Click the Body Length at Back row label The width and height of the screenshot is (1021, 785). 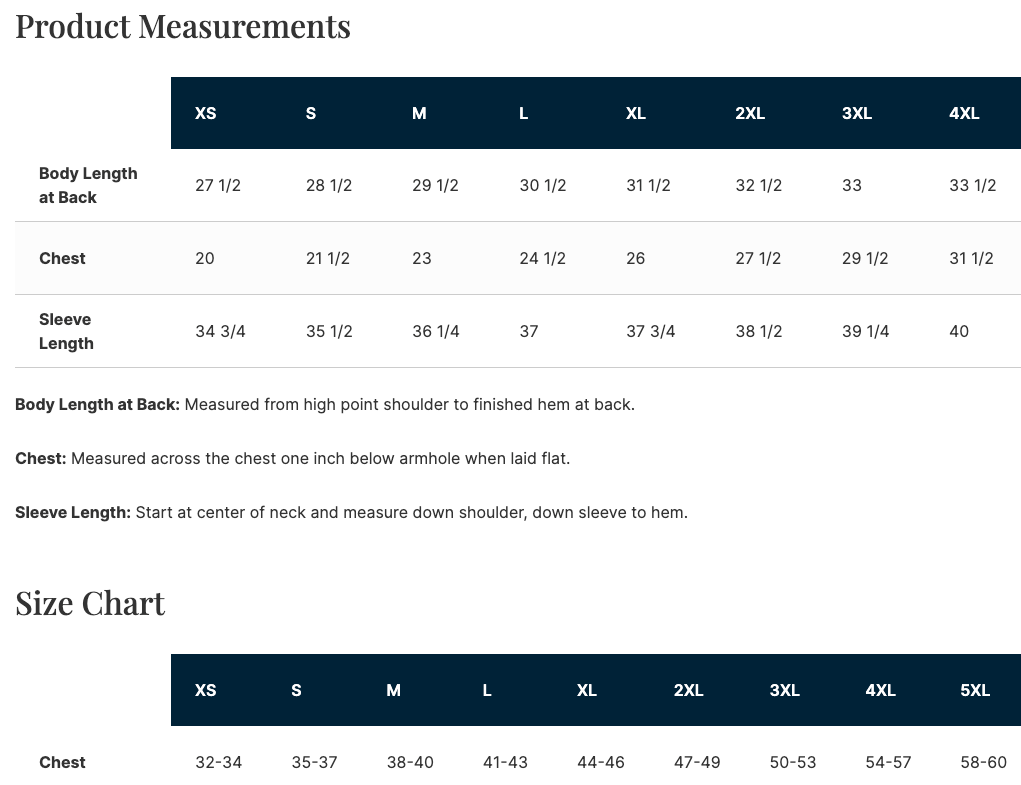point(88,186)
